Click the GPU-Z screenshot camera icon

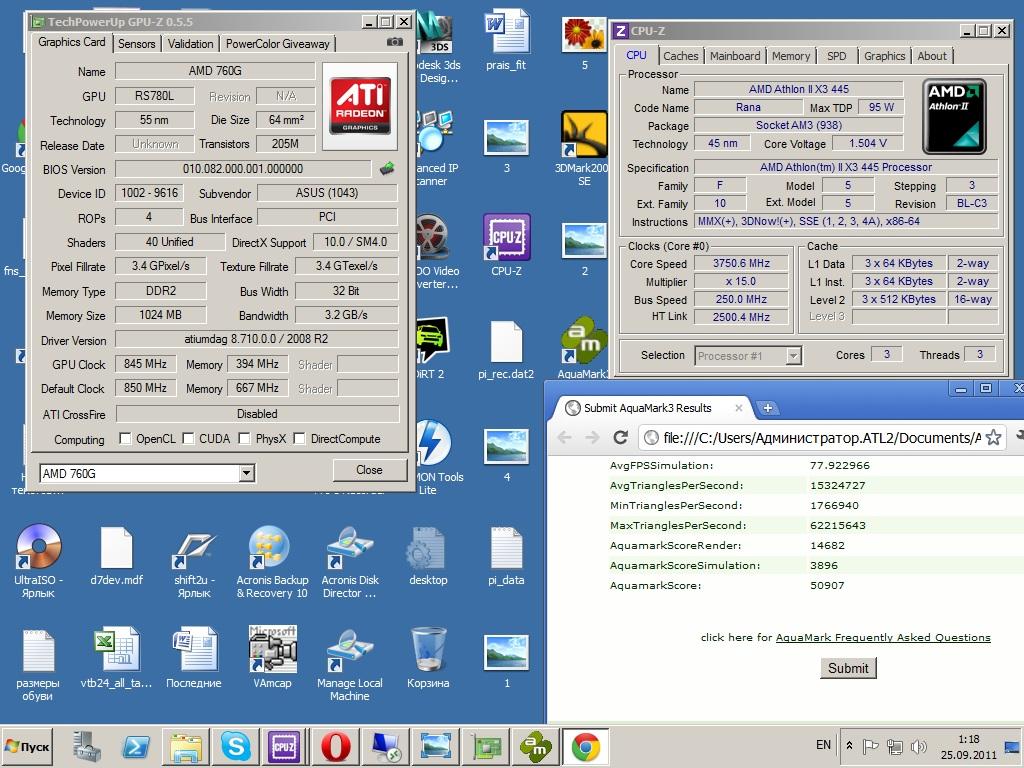click(x=394, y=42)
